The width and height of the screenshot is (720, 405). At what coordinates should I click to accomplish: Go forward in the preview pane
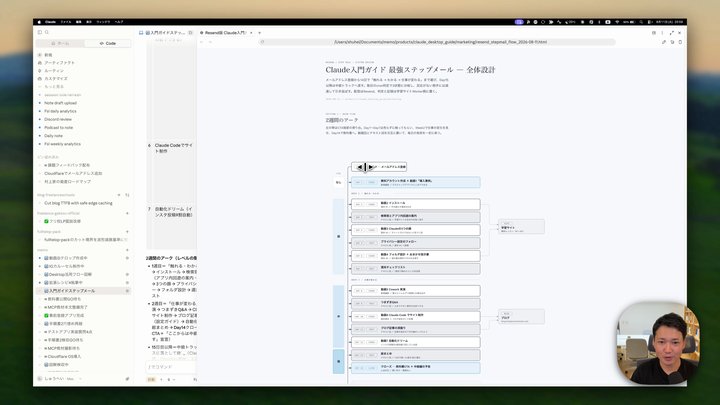(210, 42)
